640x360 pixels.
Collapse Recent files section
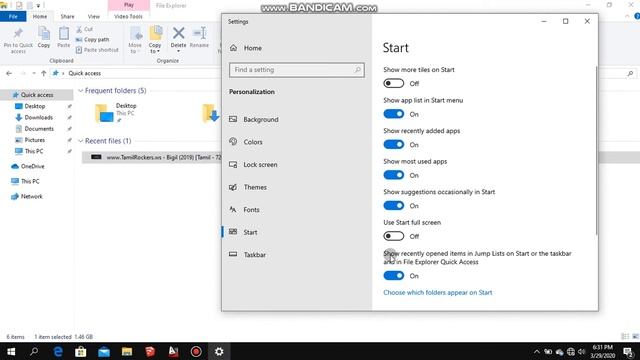click(81, 141)
